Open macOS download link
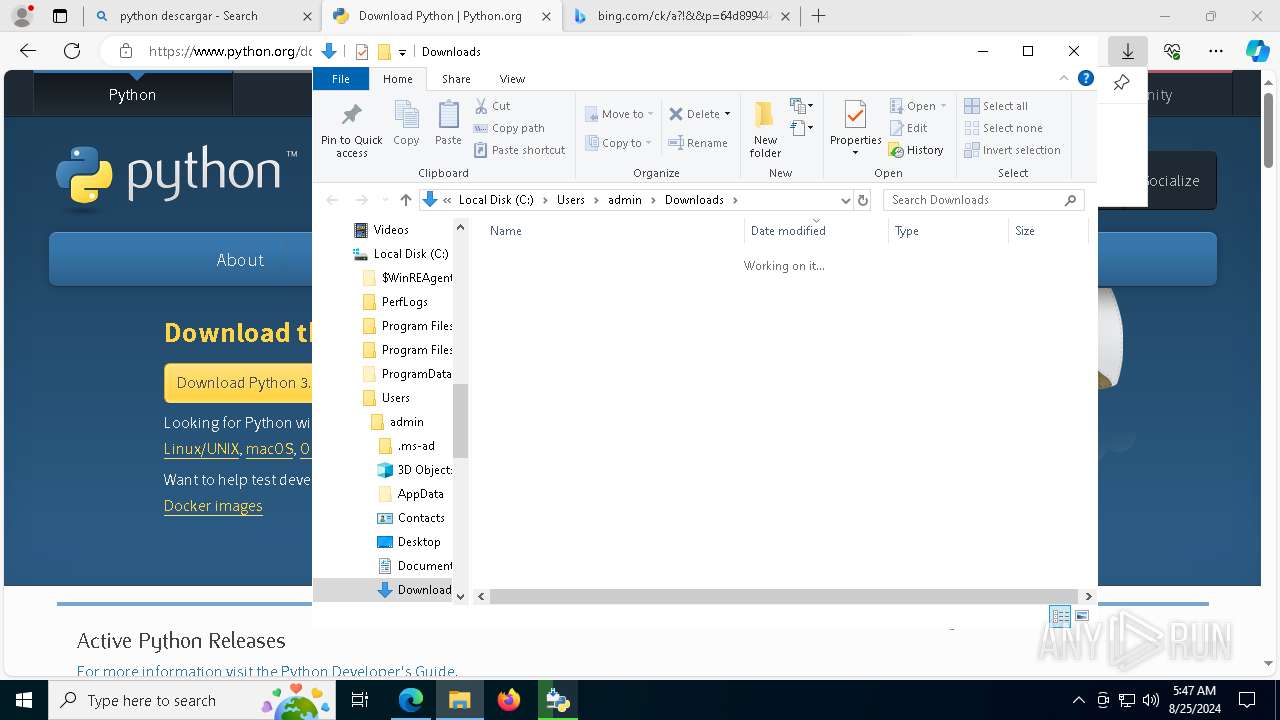This screenshot has height=720, width=1280. coord(270,449)
